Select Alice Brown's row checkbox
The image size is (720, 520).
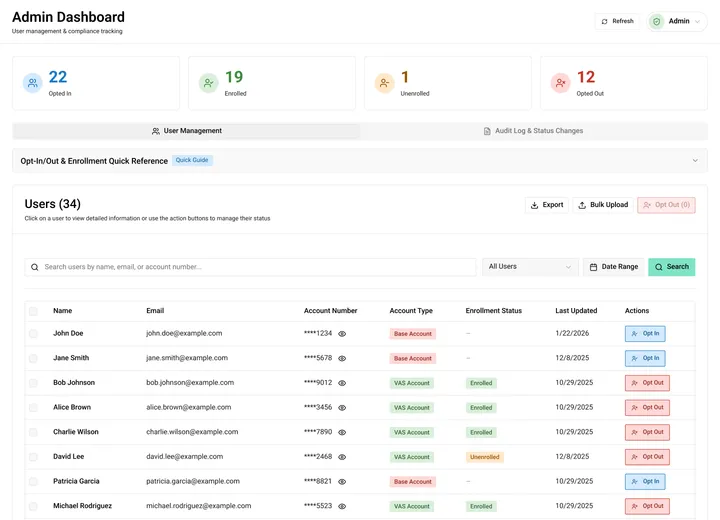(33, 407)
